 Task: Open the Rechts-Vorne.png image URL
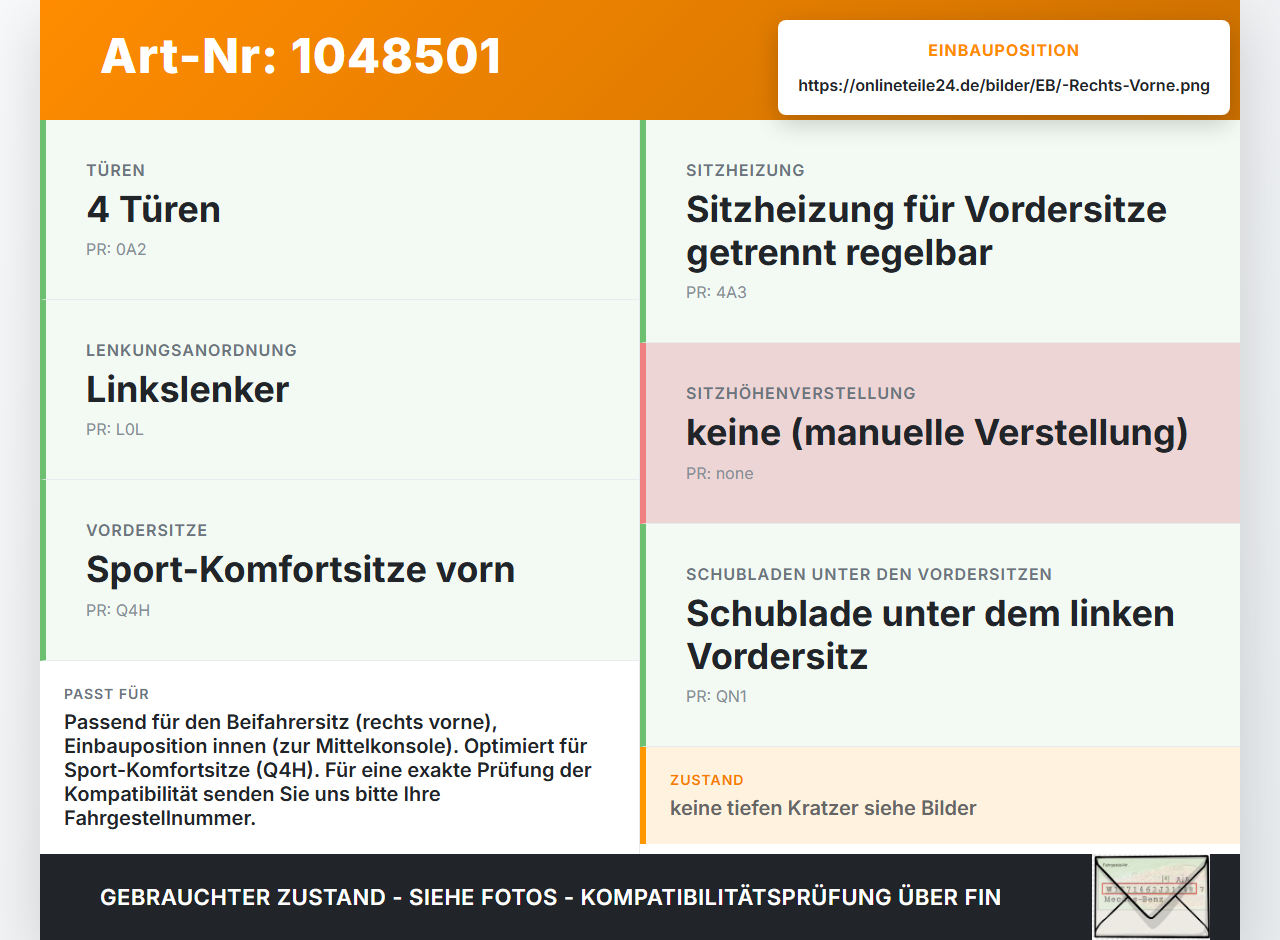1004,86
